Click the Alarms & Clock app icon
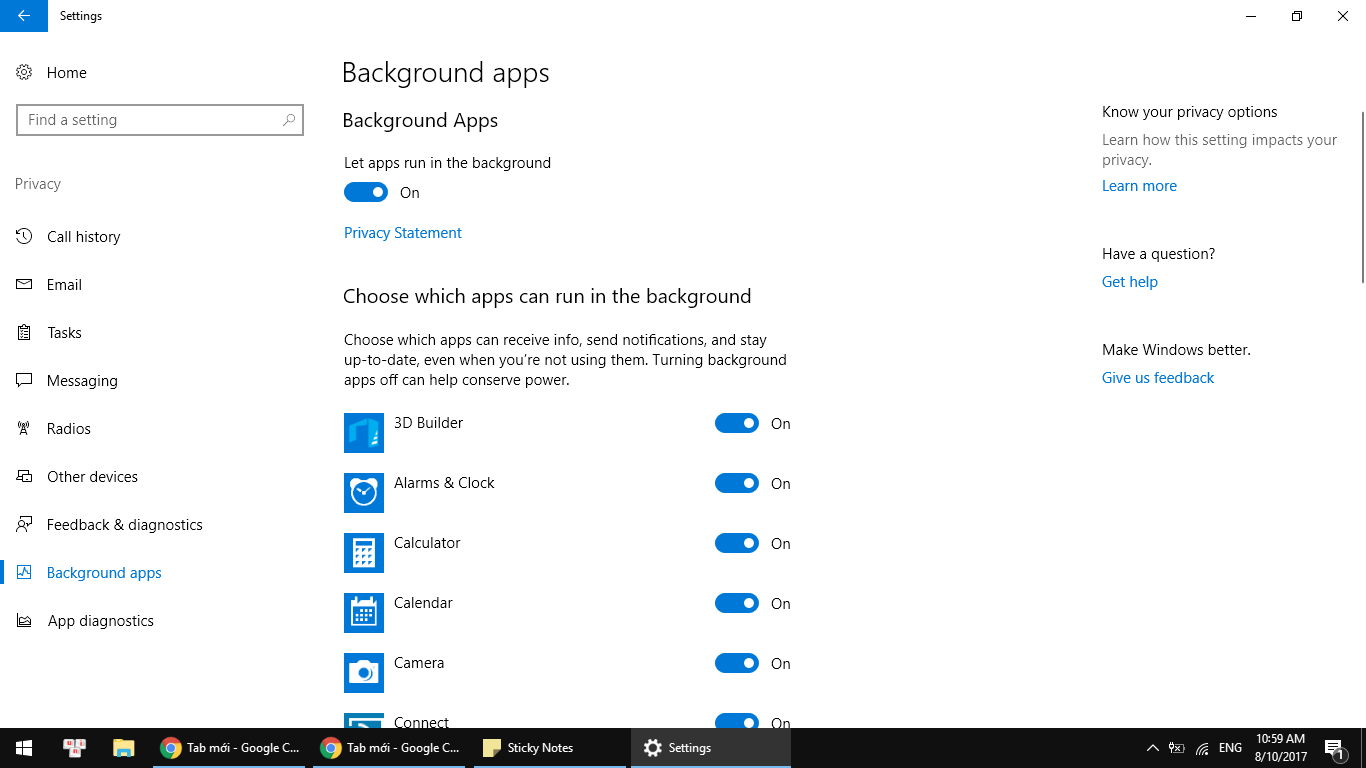 [363, 493]
